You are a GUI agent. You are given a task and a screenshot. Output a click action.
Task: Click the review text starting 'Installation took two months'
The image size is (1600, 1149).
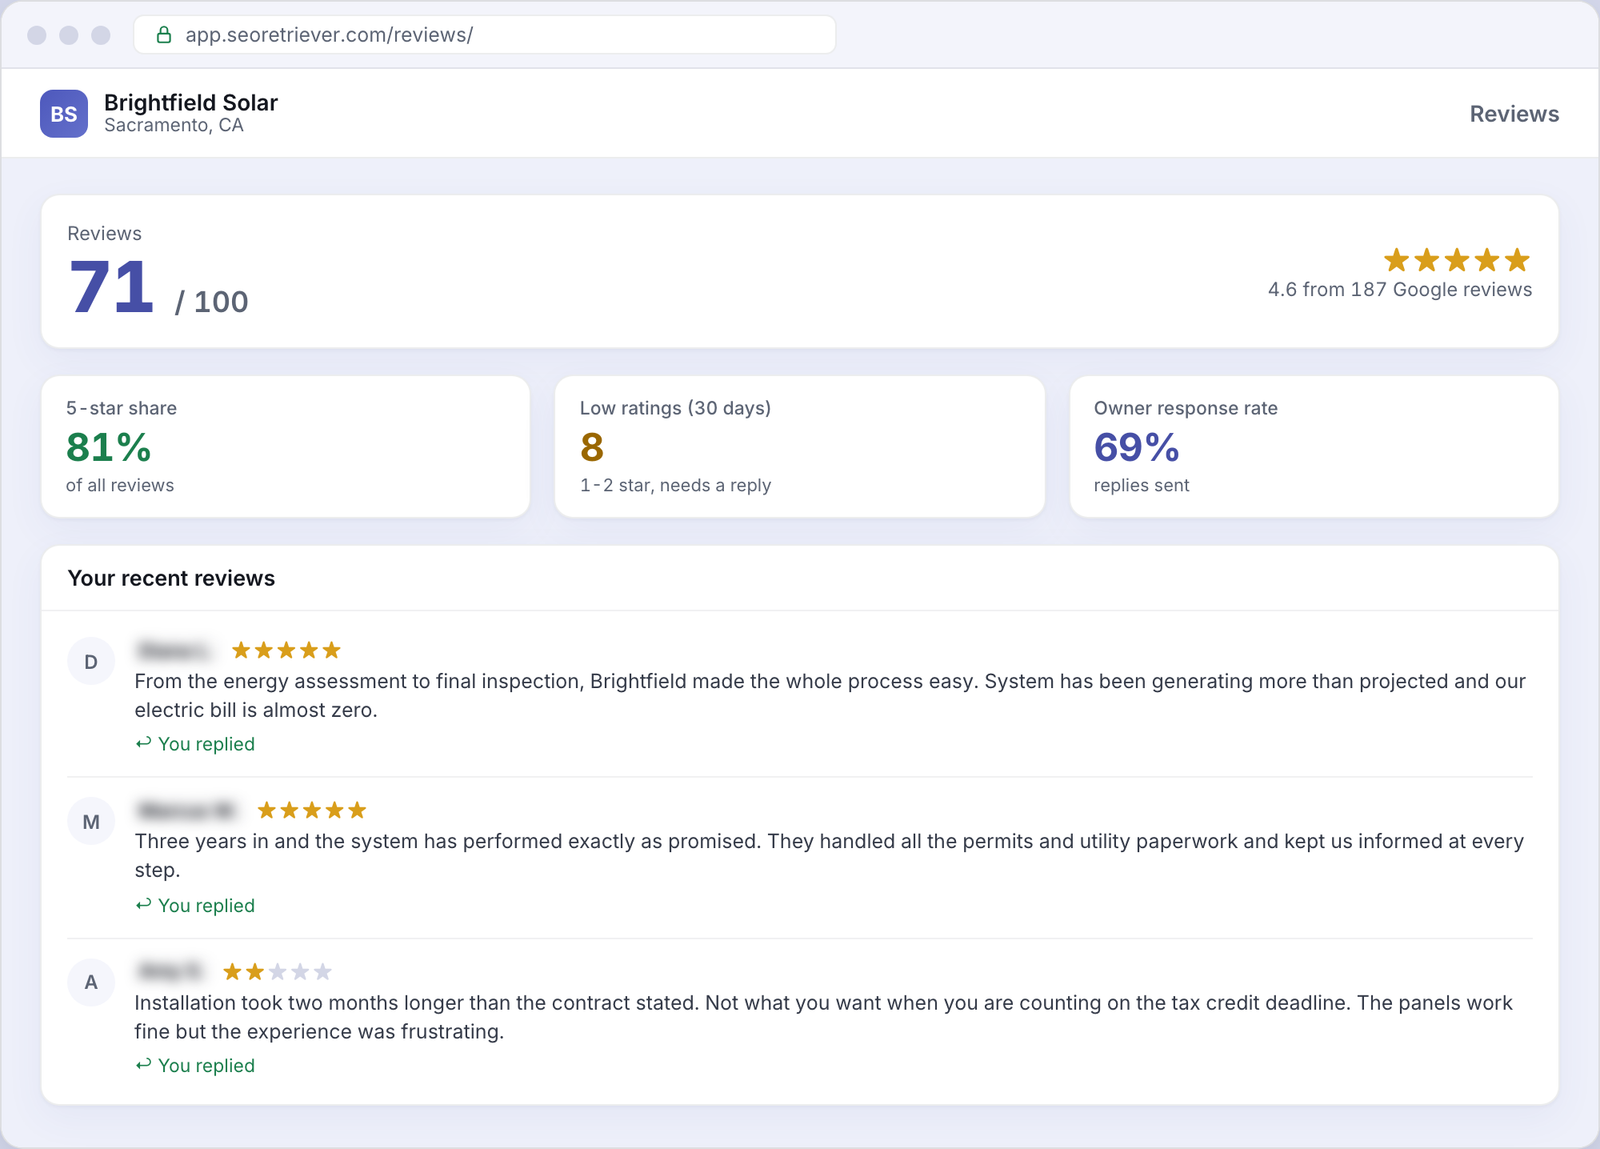824,1017
